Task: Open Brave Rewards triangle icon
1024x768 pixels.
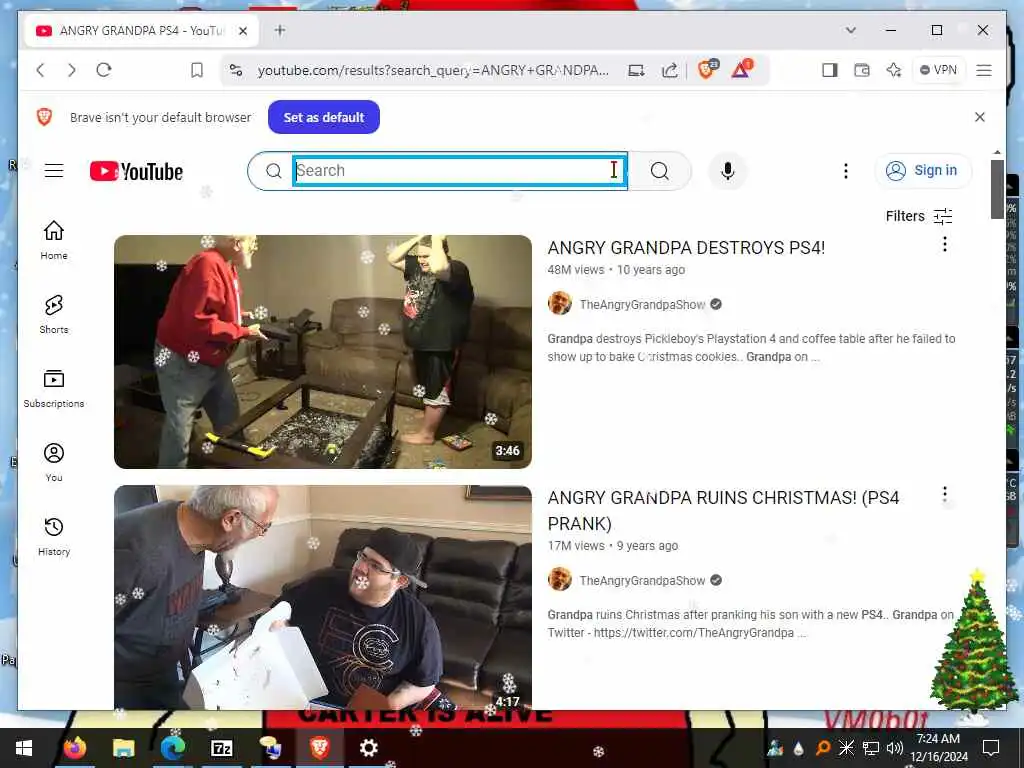Action: coord(741,69)
